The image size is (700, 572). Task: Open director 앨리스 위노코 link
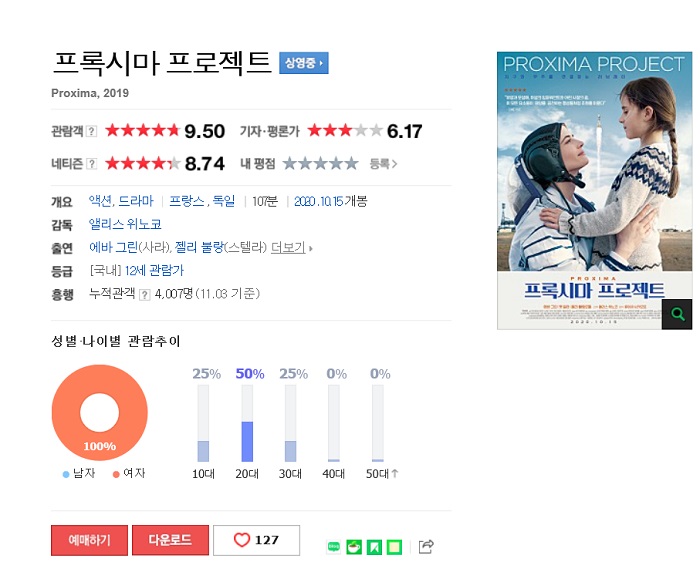pos(125,224)
